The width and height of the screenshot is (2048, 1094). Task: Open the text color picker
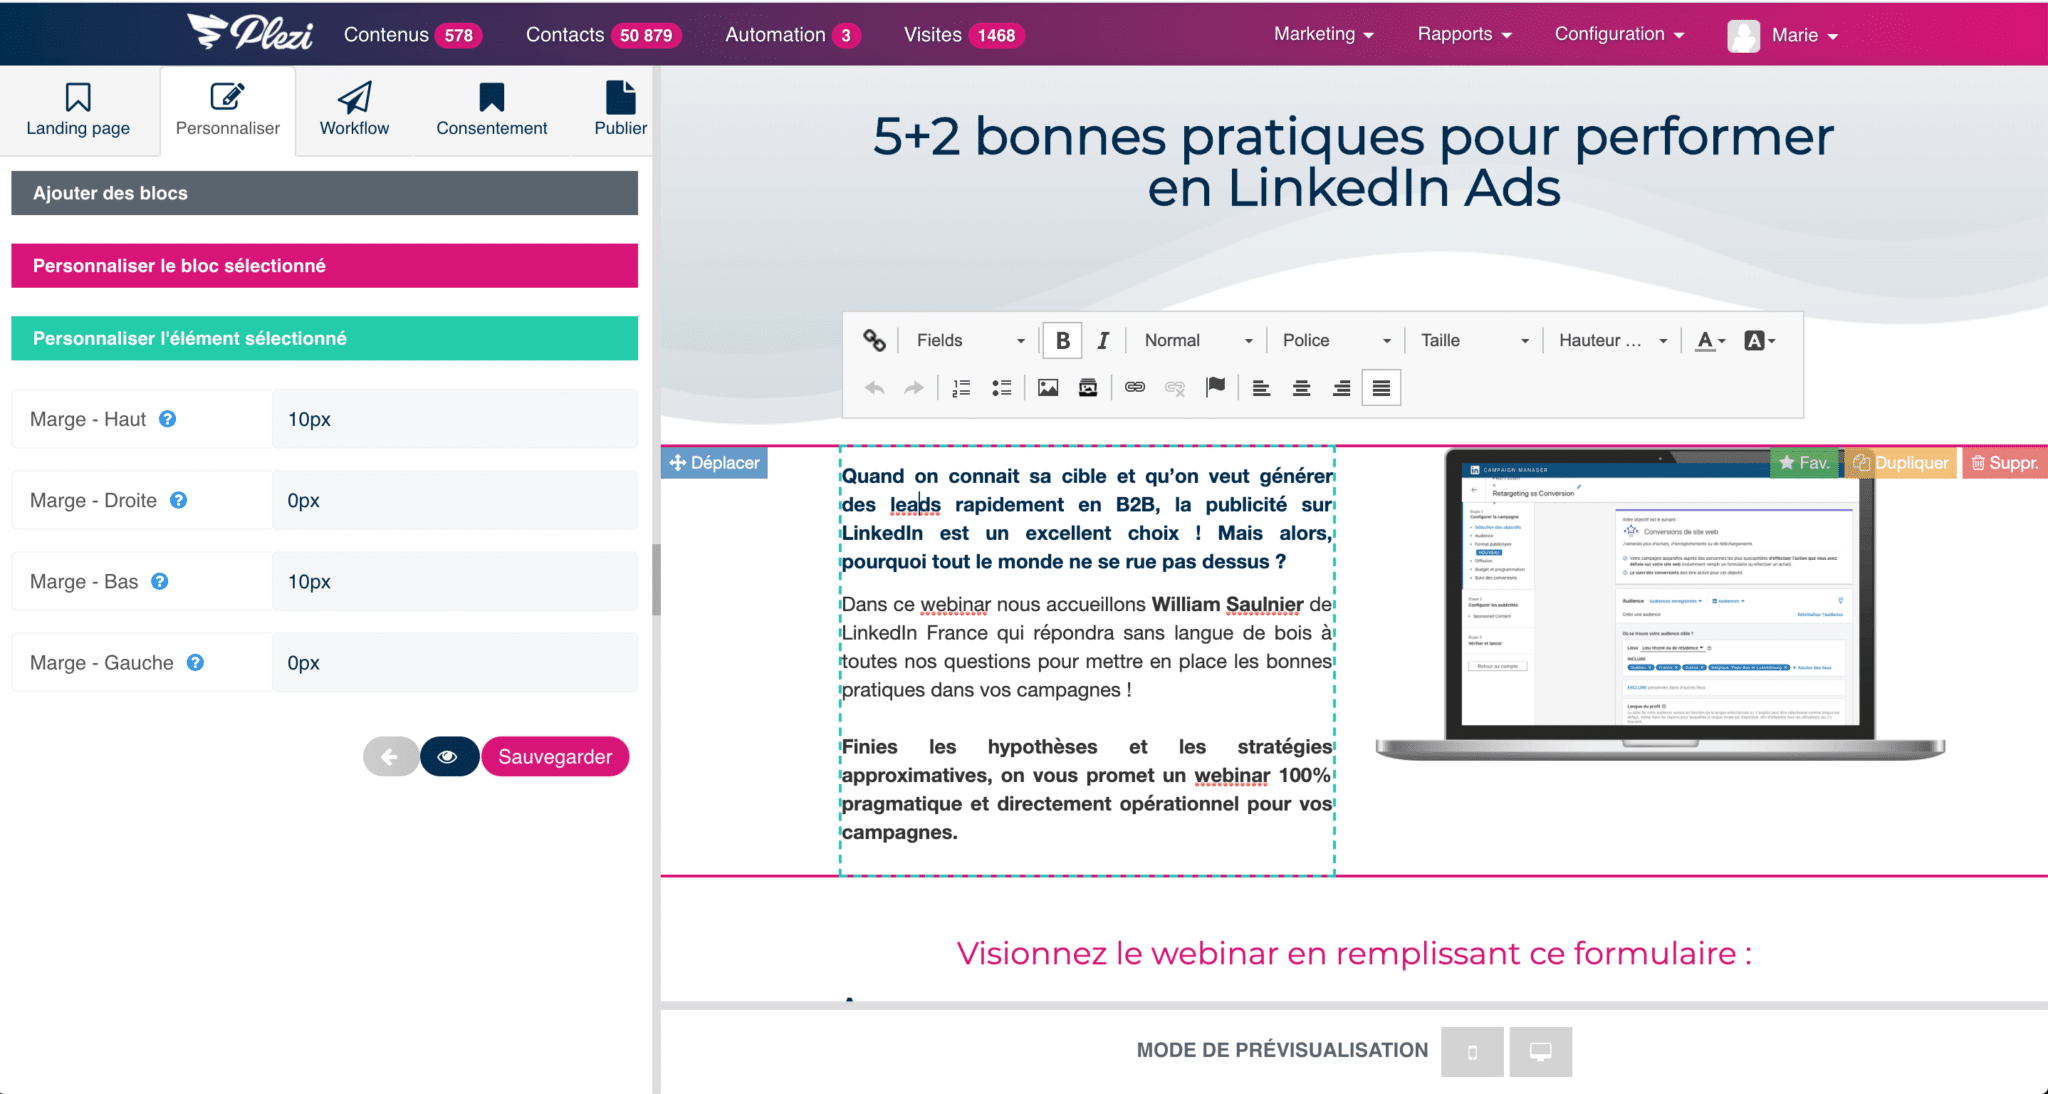coord(1711,340)
